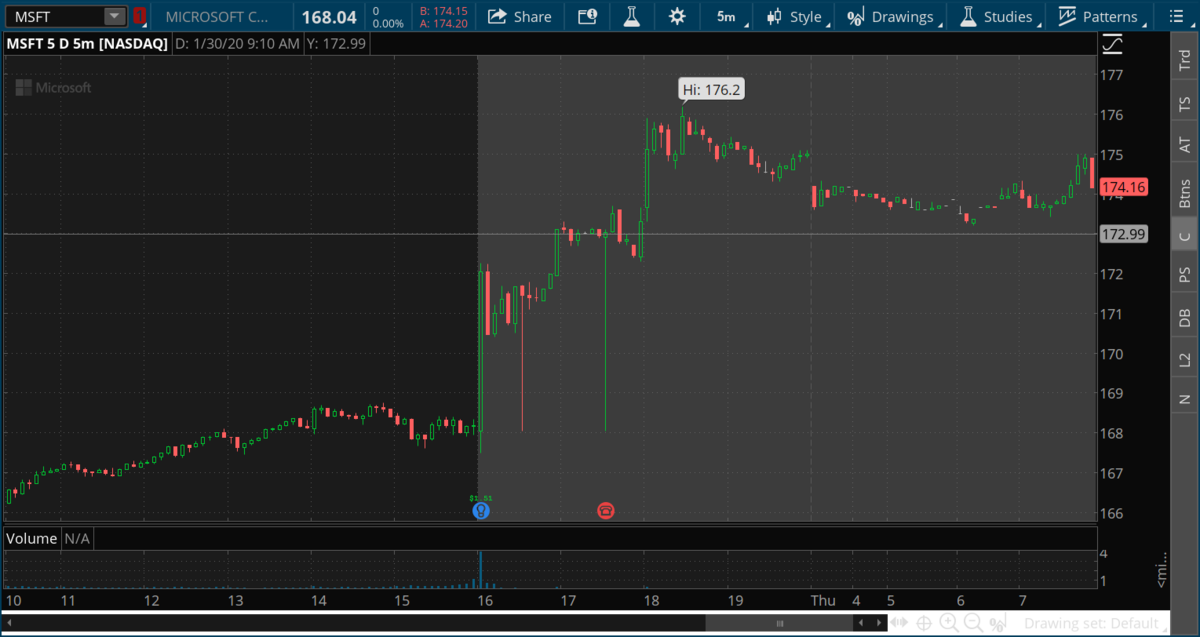The image size is (1200, 637).
Task: Open the DB sidebar tab
Action: point(1184,318)
